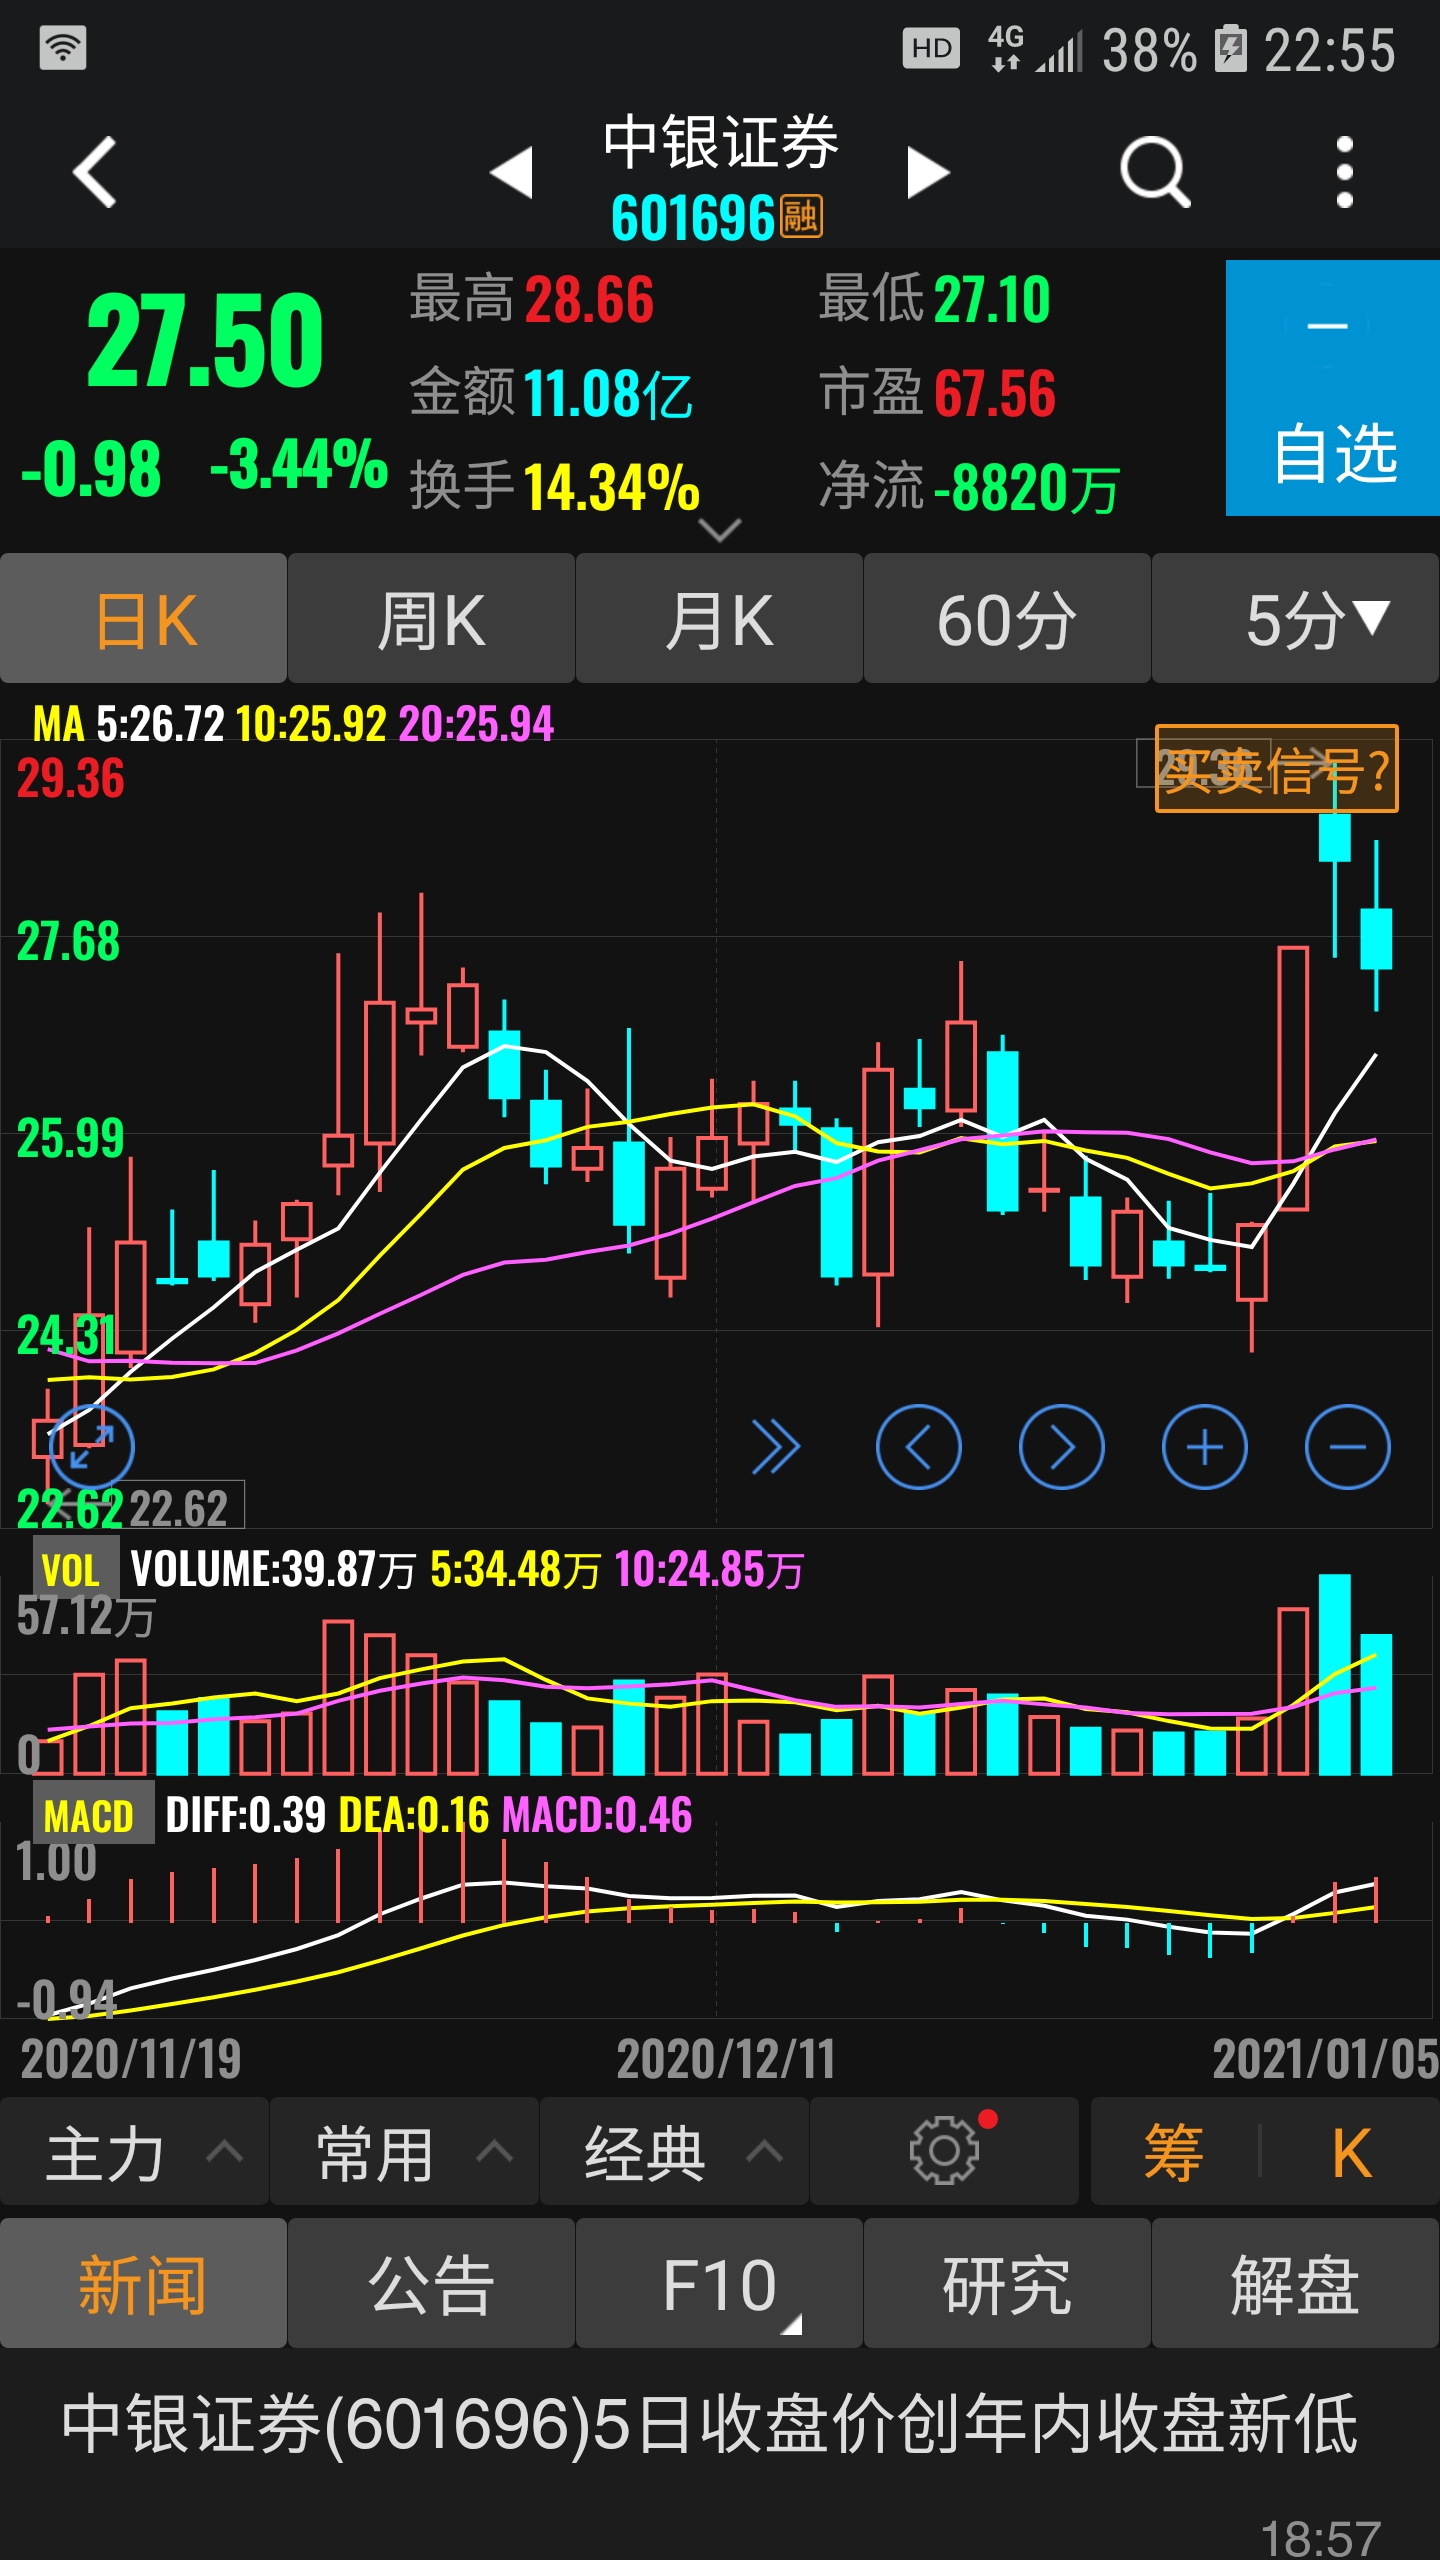
Task: Tap the latest volume bar
Action: point(1376,1704)
